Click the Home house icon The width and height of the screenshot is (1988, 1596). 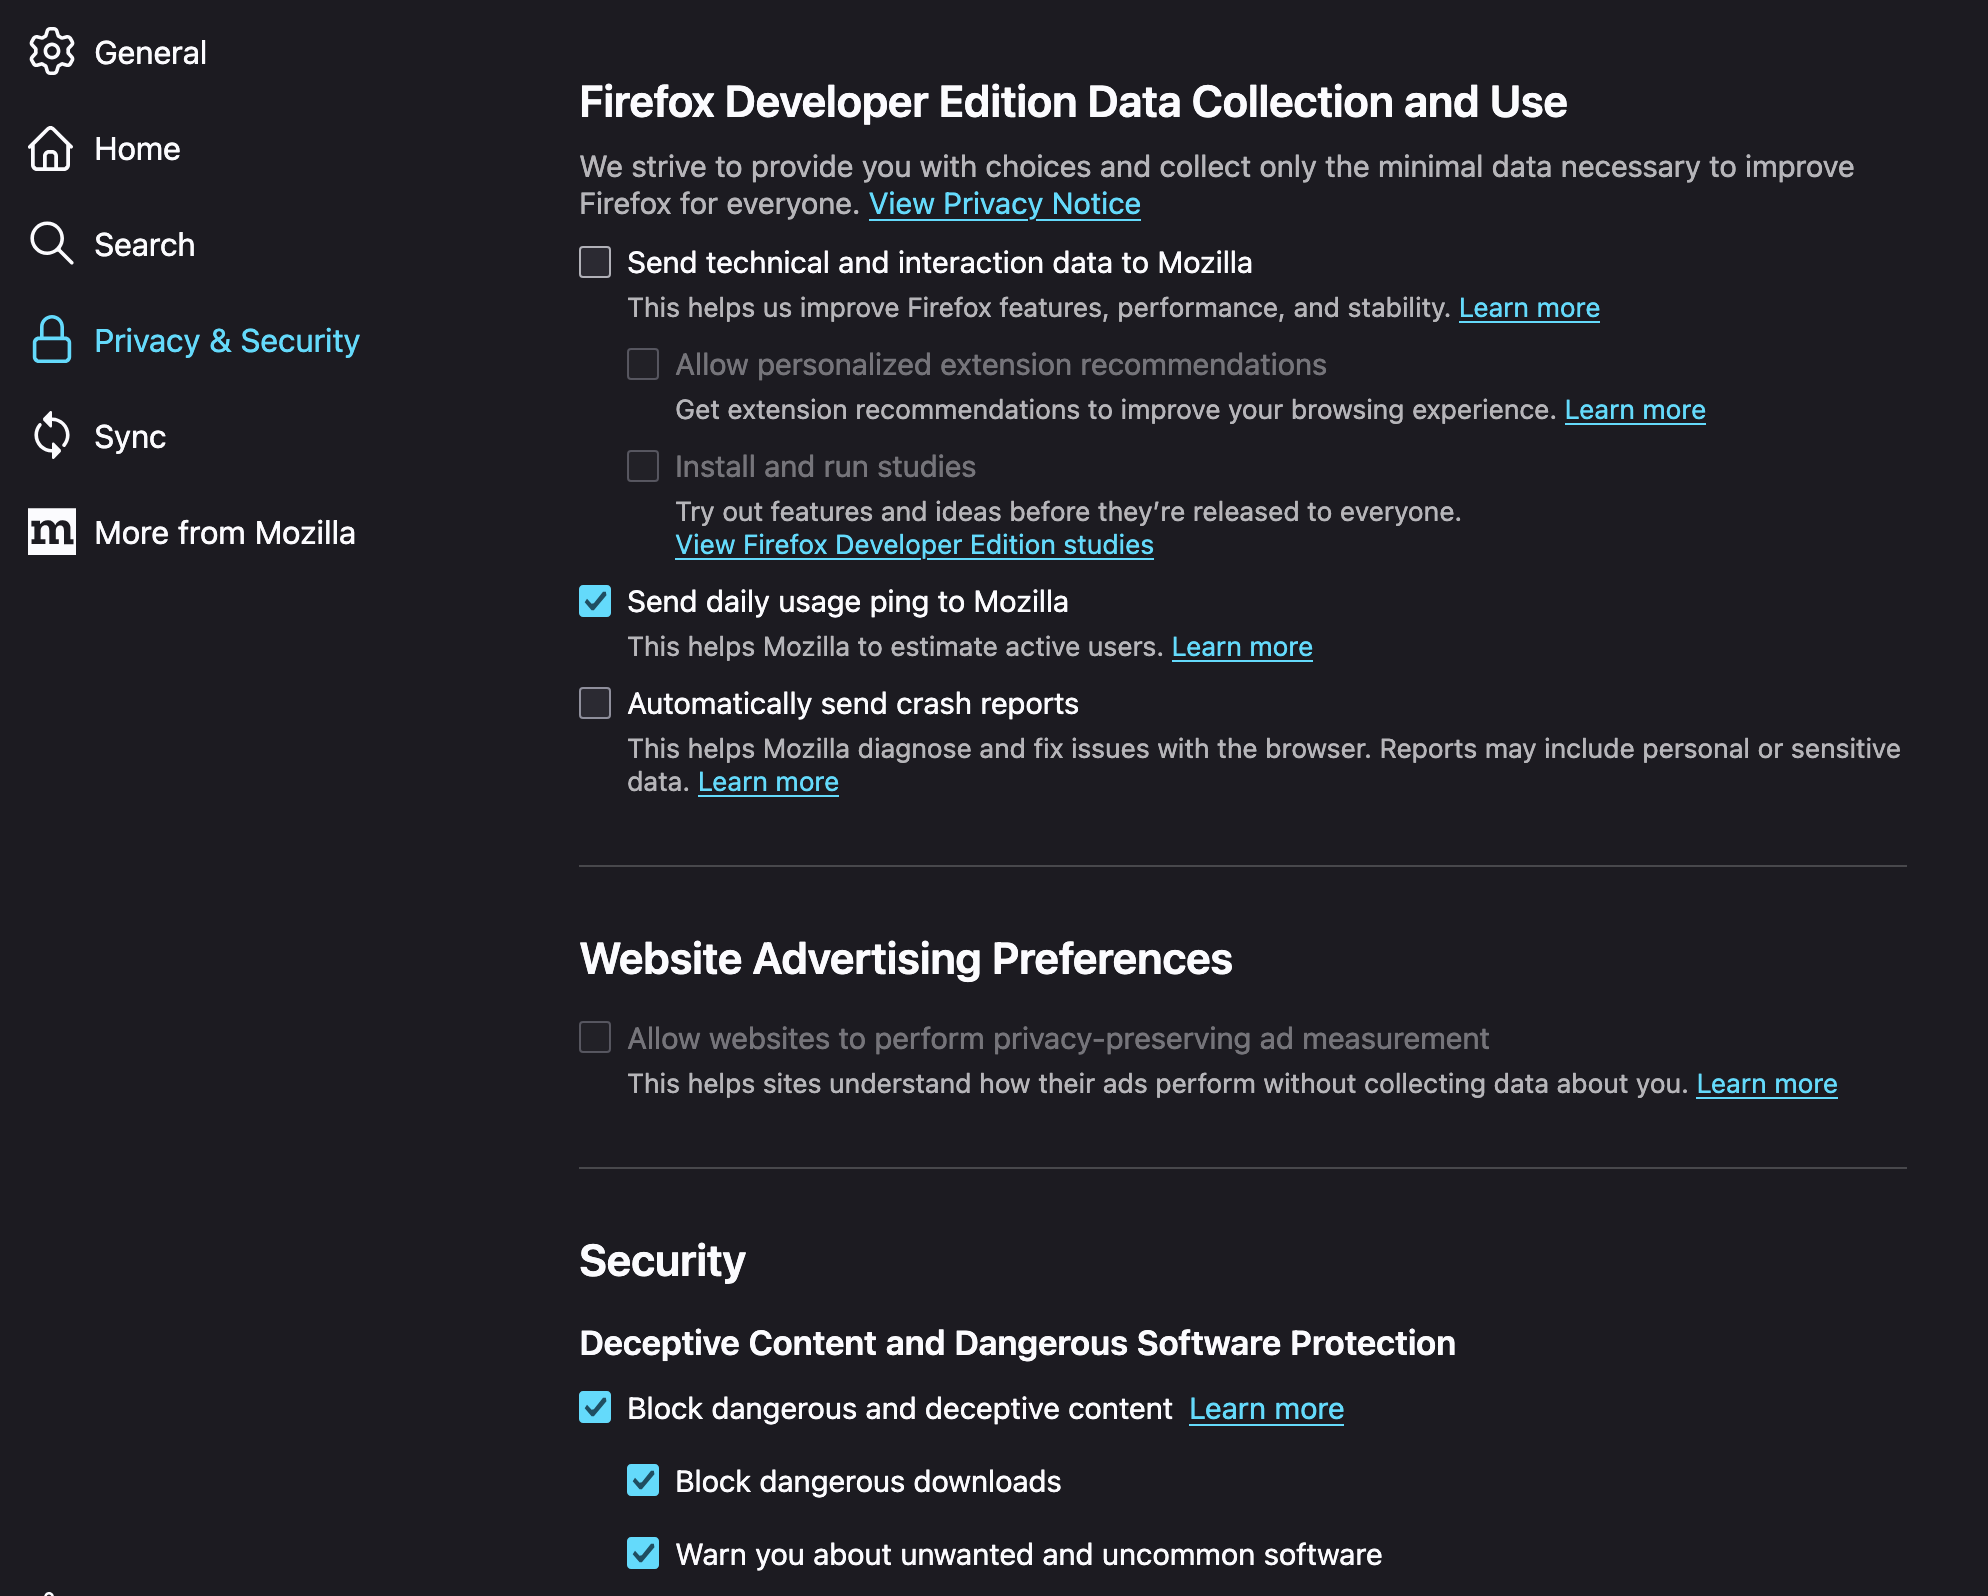tap(51, 149)
